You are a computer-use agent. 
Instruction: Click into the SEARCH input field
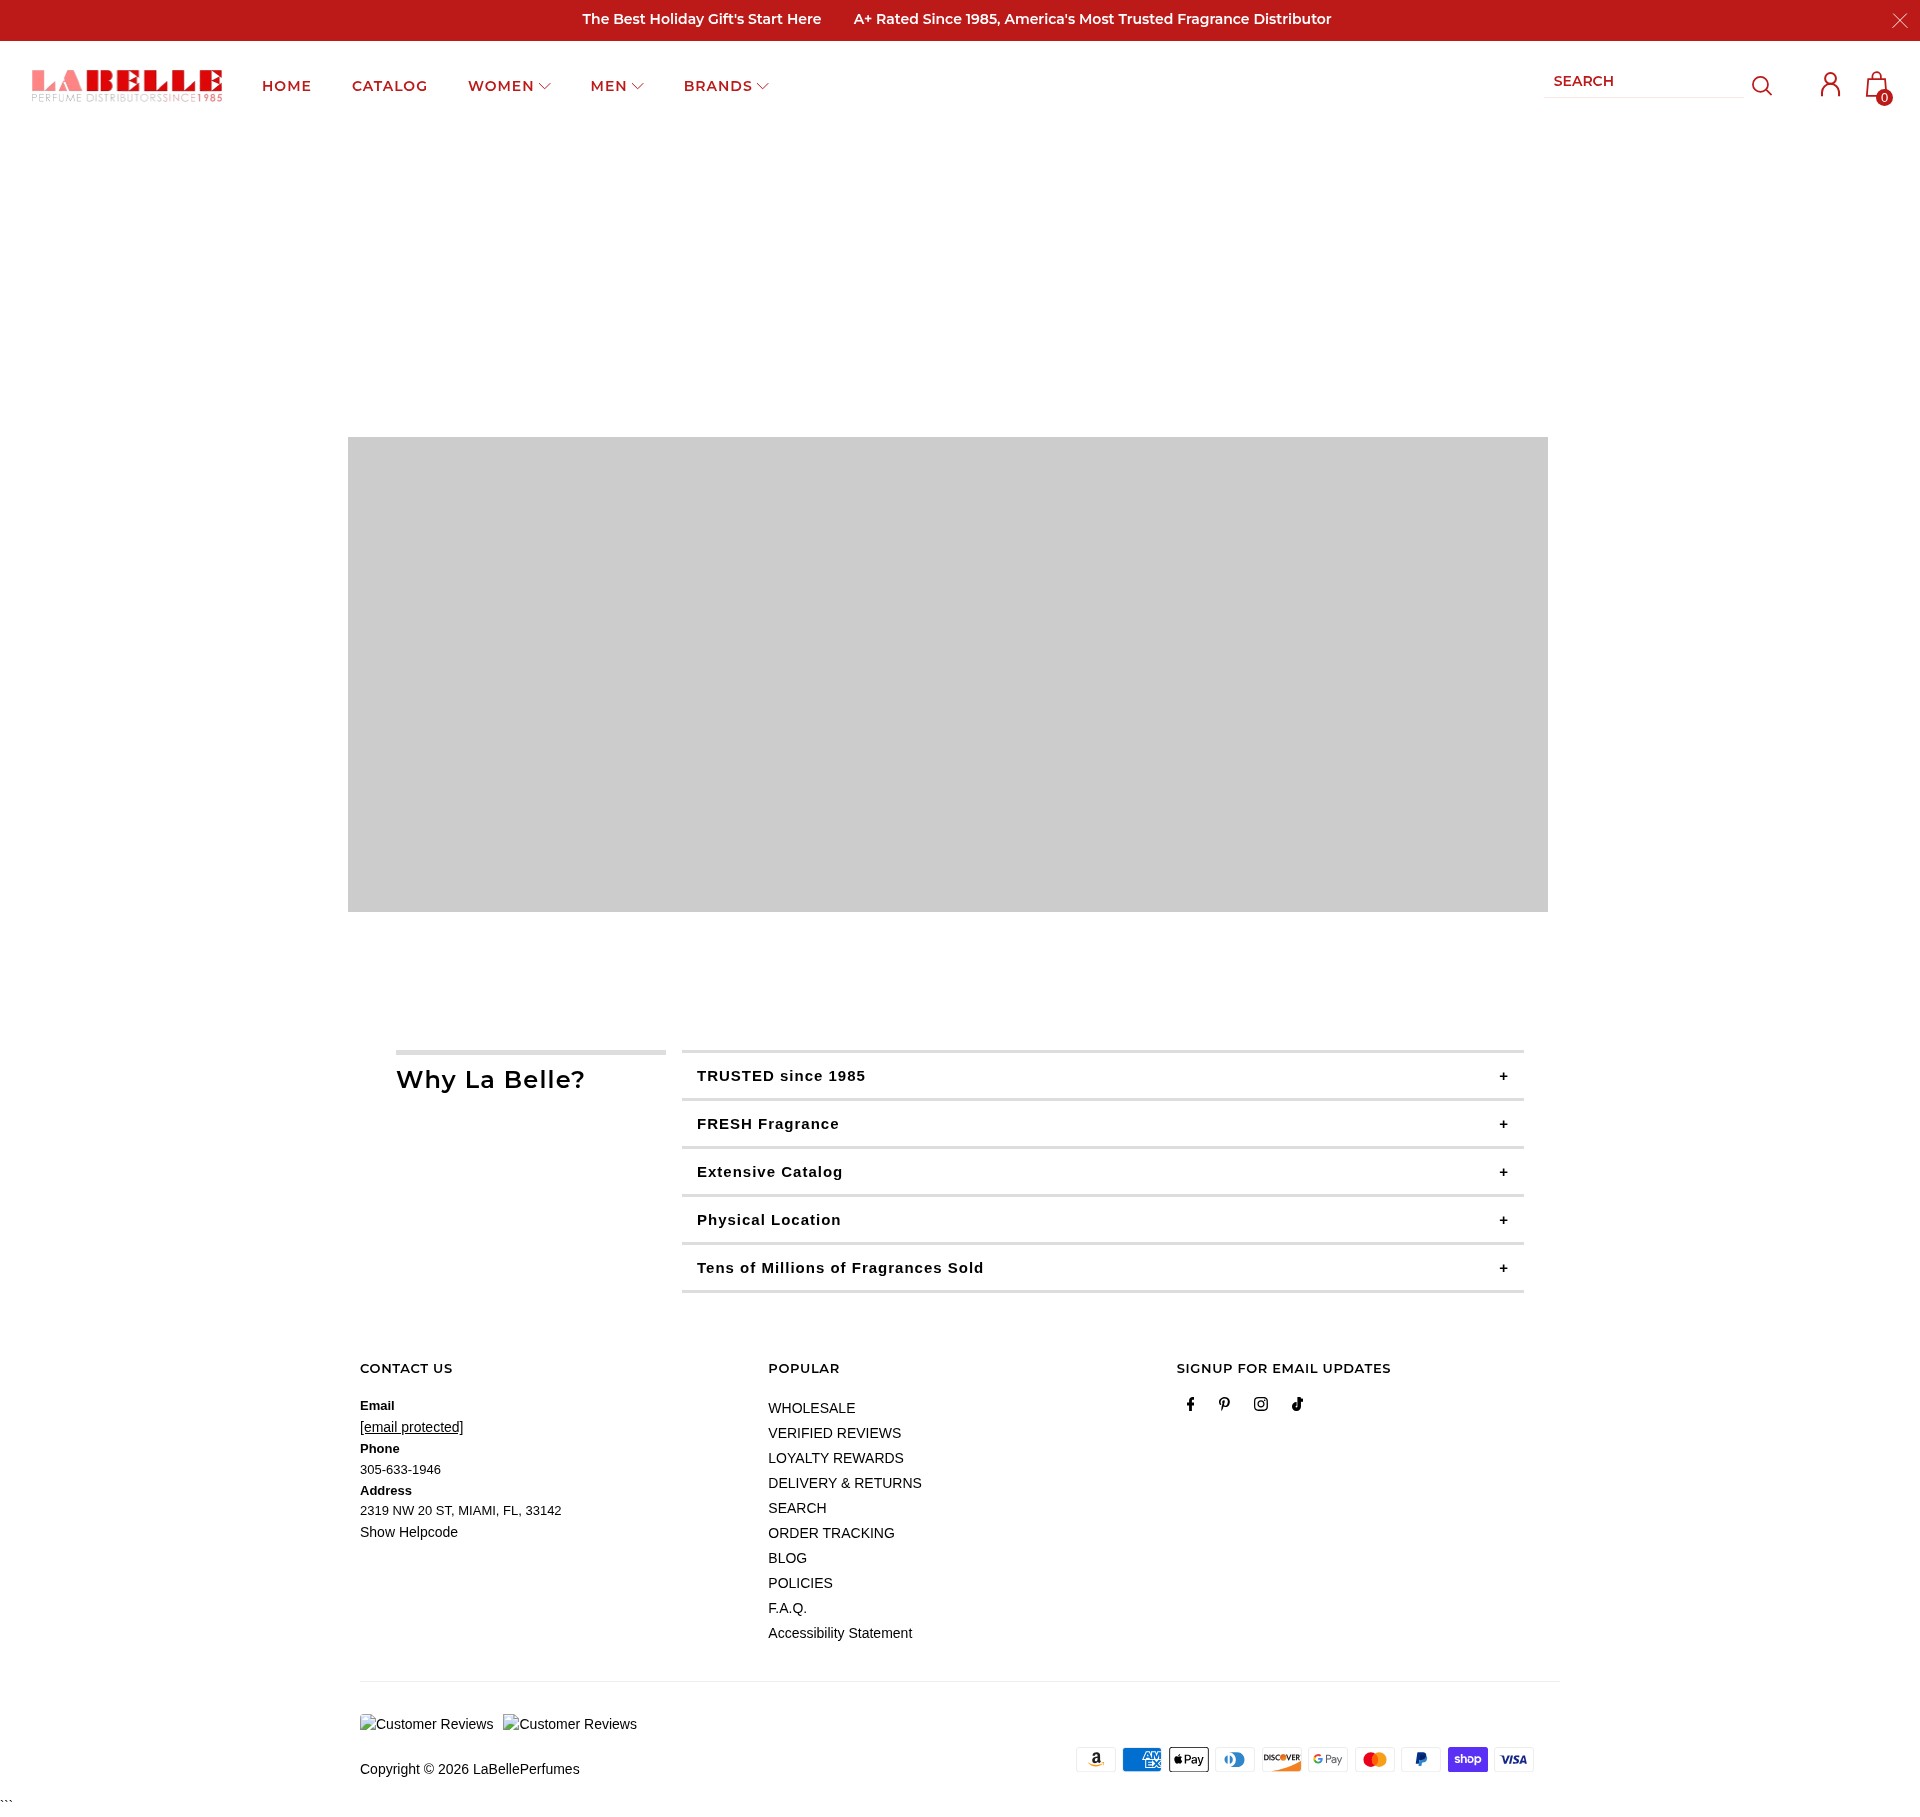click(x=1643, y=82)
